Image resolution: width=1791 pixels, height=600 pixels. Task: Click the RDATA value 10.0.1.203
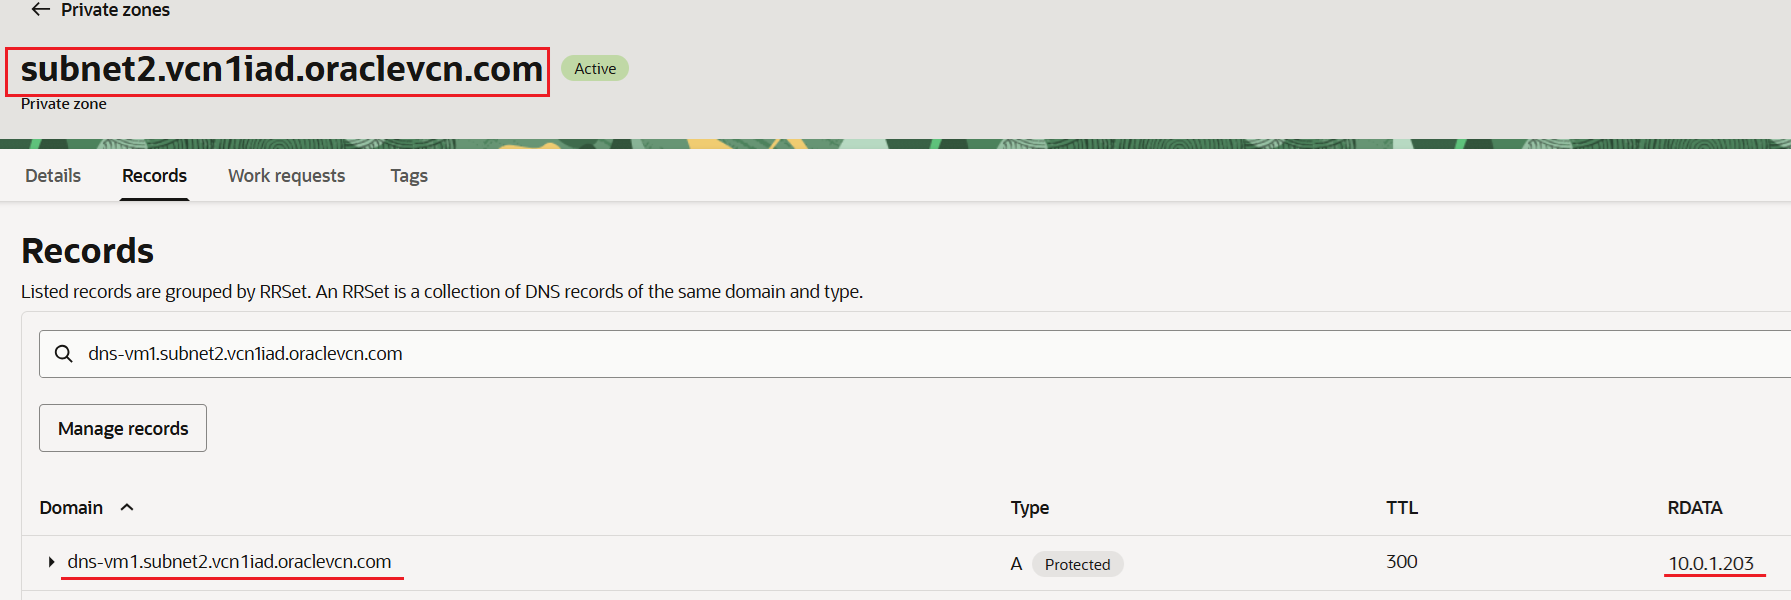1711,564
